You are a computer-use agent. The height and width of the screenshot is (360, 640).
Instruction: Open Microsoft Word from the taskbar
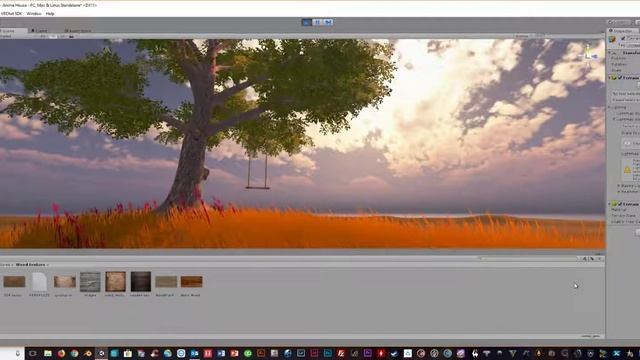[x=221, y=353]
